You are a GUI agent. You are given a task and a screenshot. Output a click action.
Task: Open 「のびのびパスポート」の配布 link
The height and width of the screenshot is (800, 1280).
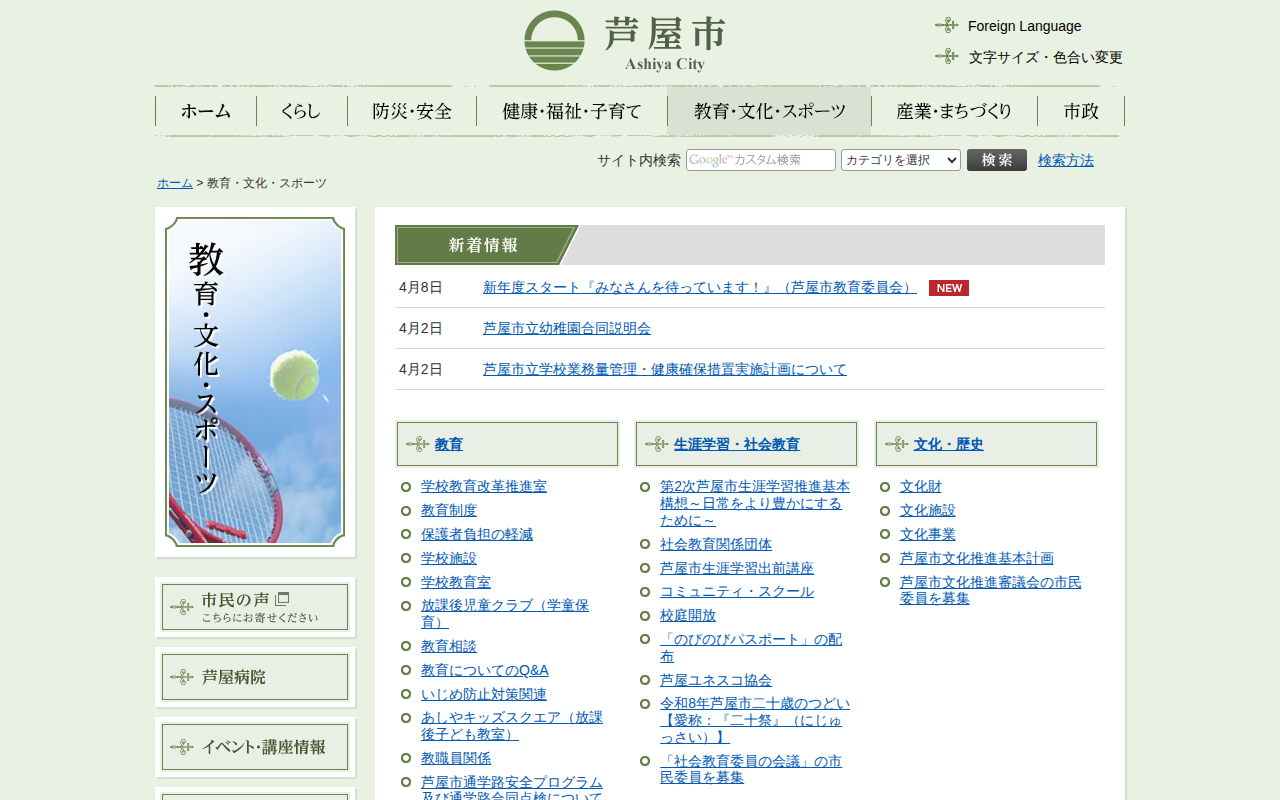(x=751, y=648)
